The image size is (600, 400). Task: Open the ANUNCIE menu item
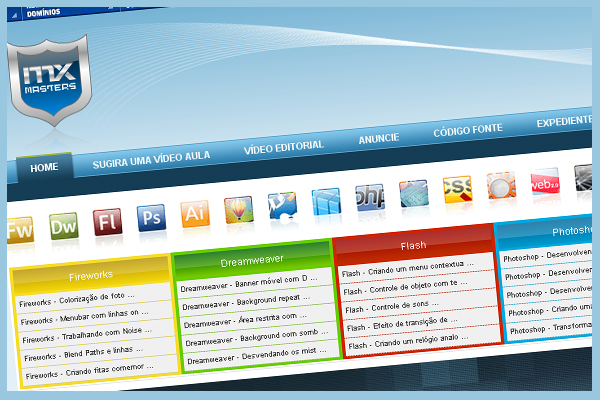[379, 138]
